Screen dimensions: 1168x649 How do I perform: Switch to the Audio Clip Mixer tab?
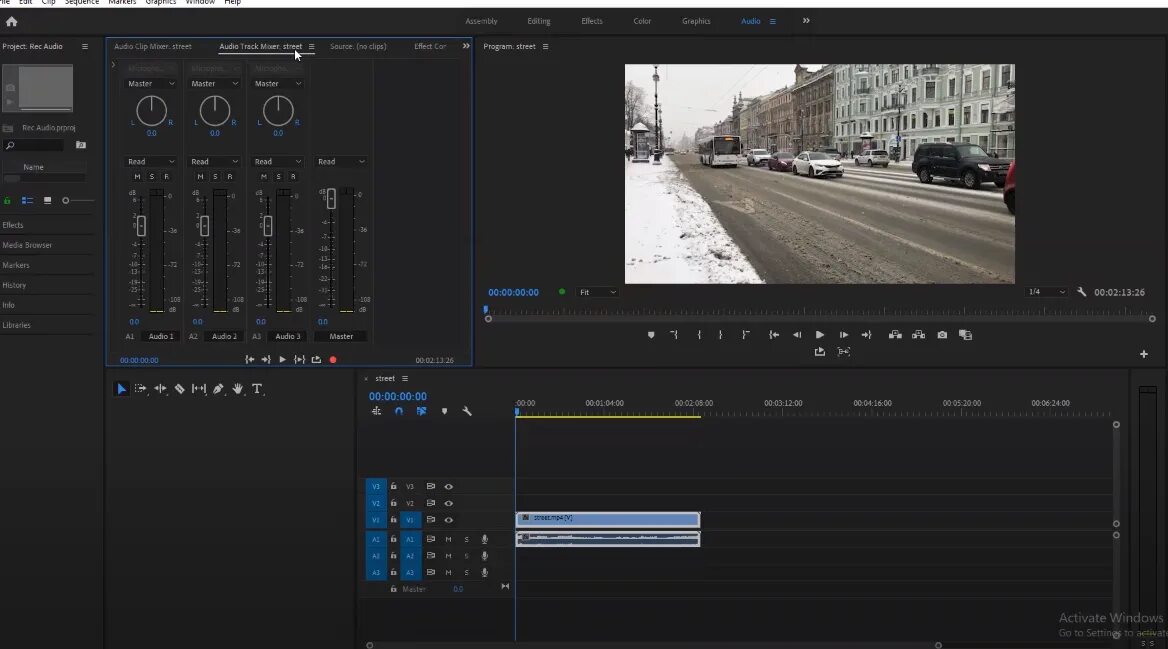152,46
